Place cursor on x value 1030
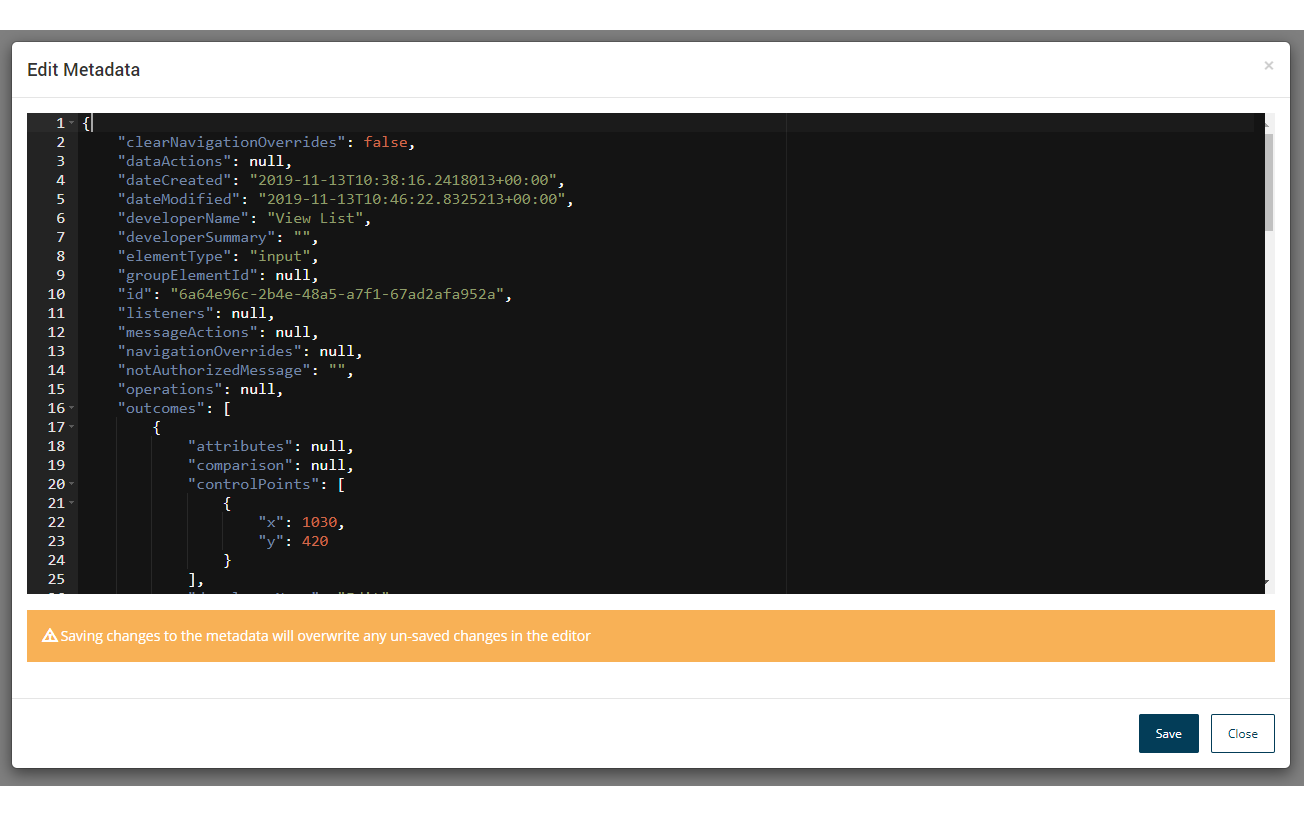Screen dimensions: 1304x816 click(322, 522)
